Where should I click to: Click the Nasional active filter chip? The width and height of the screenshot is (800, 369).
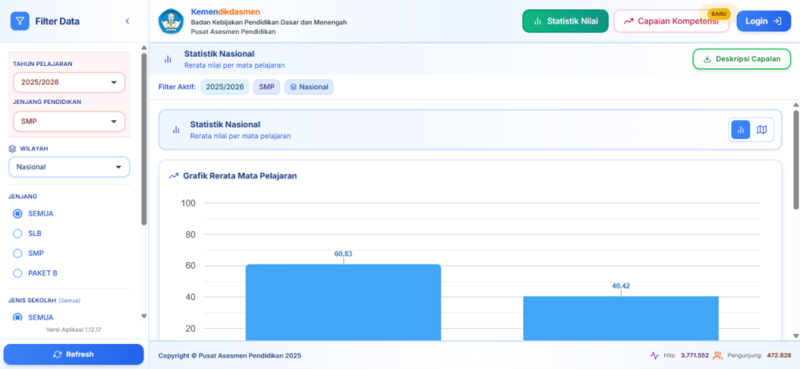tap(309, 87)
